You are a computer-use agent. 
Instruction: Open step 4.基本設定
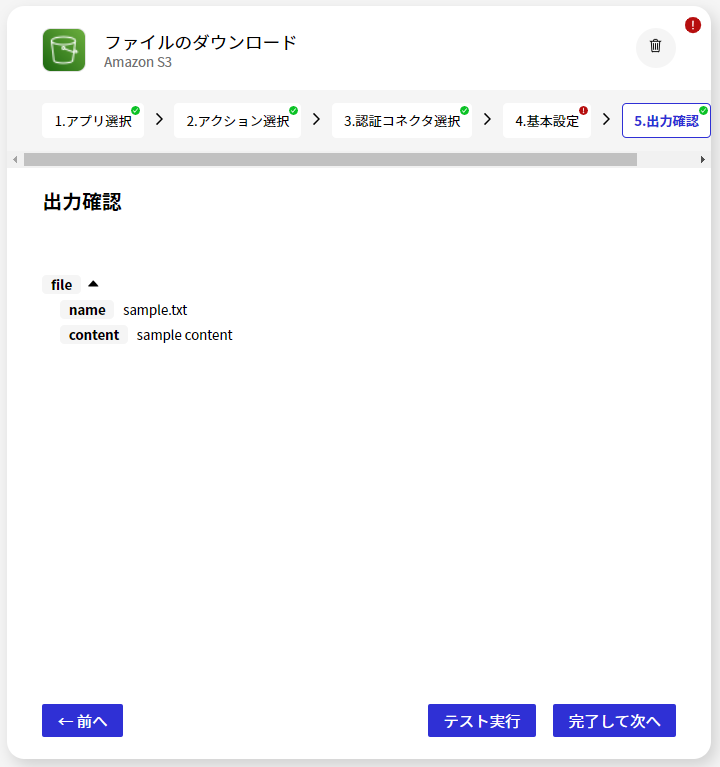click(x=547, y=120)
